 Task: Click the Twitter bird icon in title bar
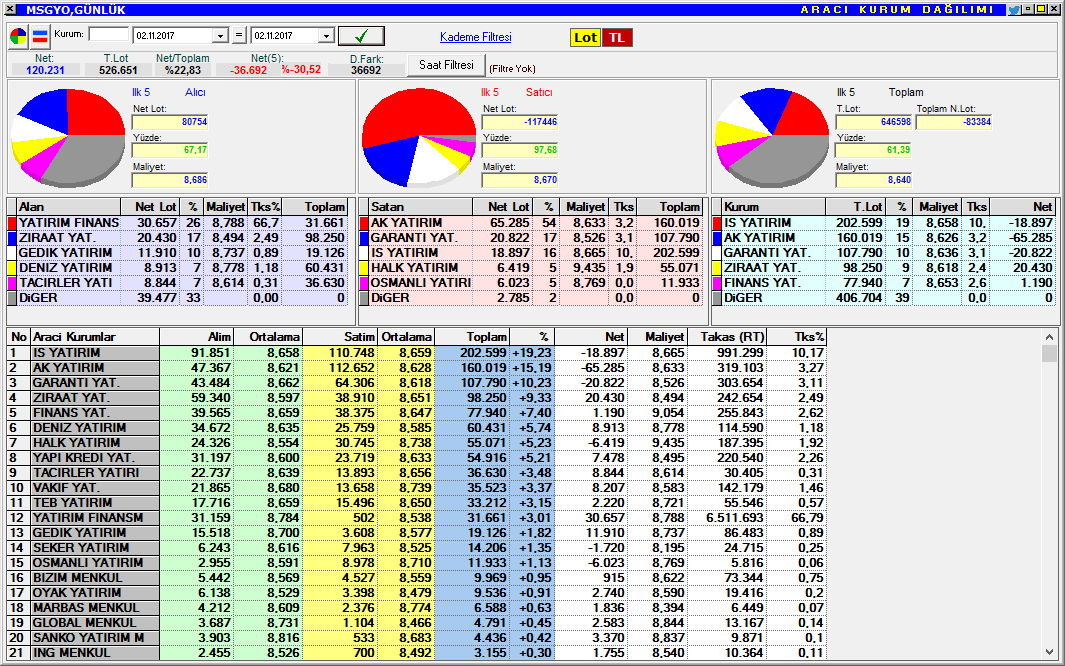1014,10
